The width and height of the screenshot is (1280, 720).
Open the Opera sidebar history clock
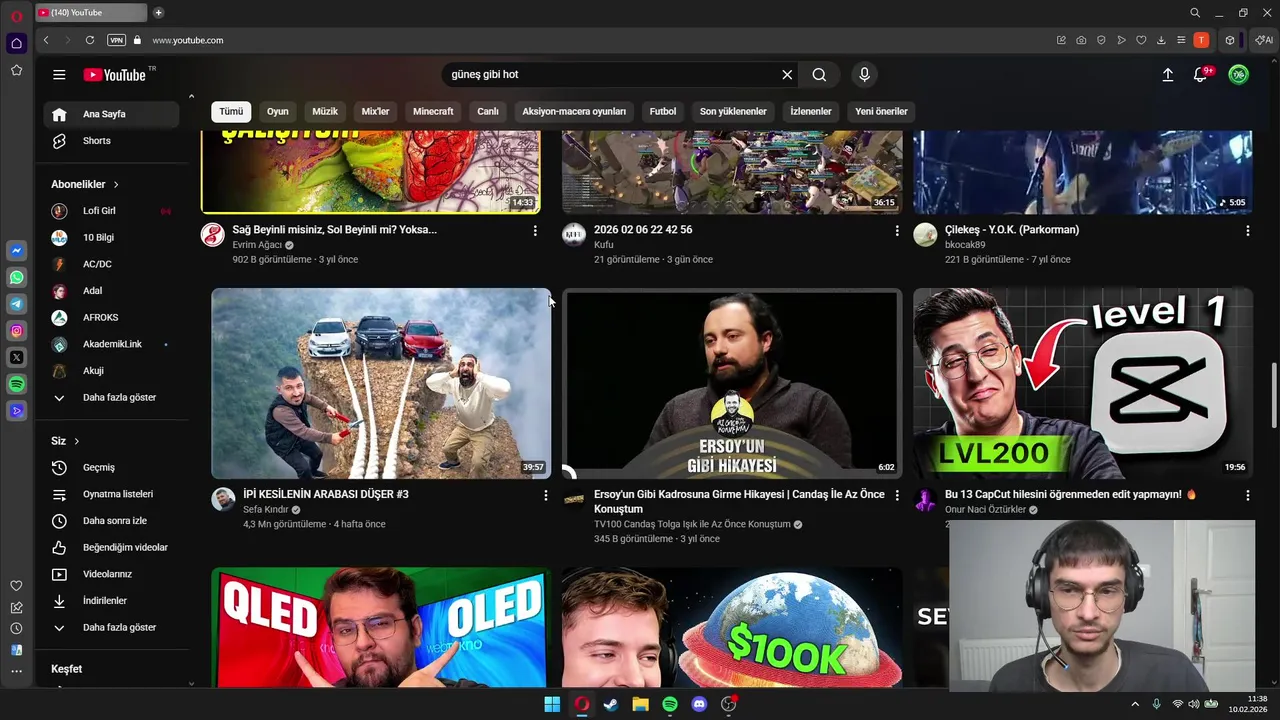coord(16,628)
